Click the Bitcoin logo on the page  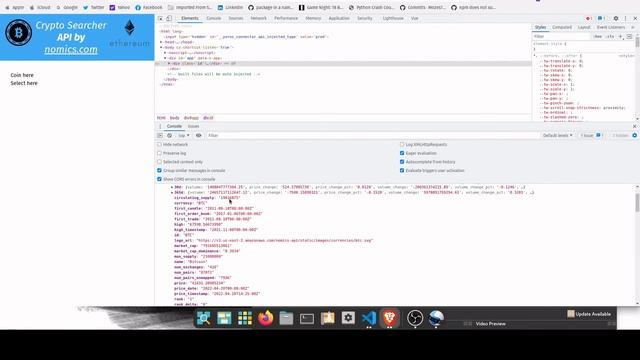point(18,32)
